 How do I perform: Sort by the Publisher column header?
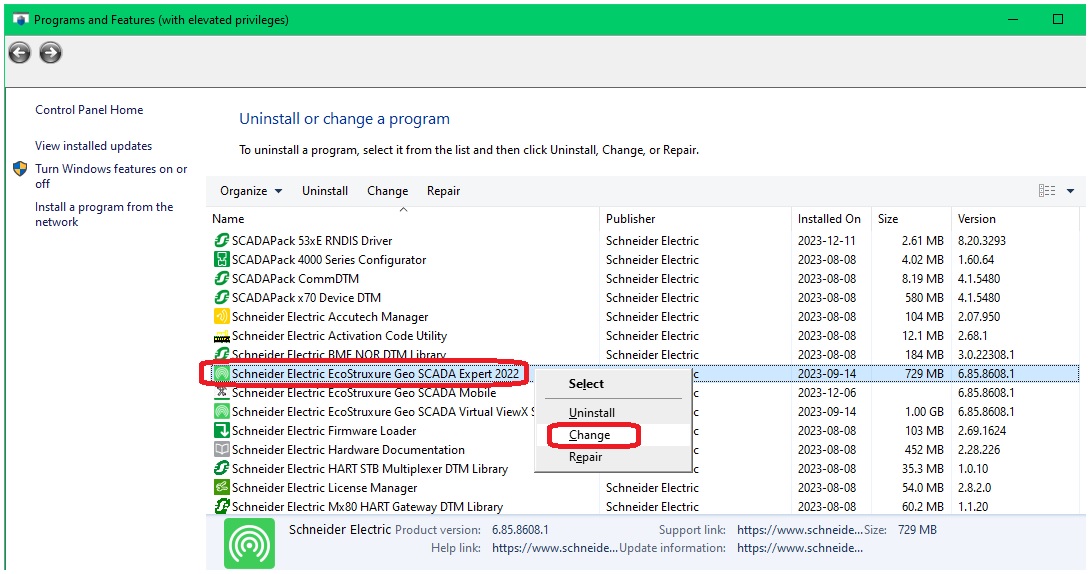pos(630,219)
